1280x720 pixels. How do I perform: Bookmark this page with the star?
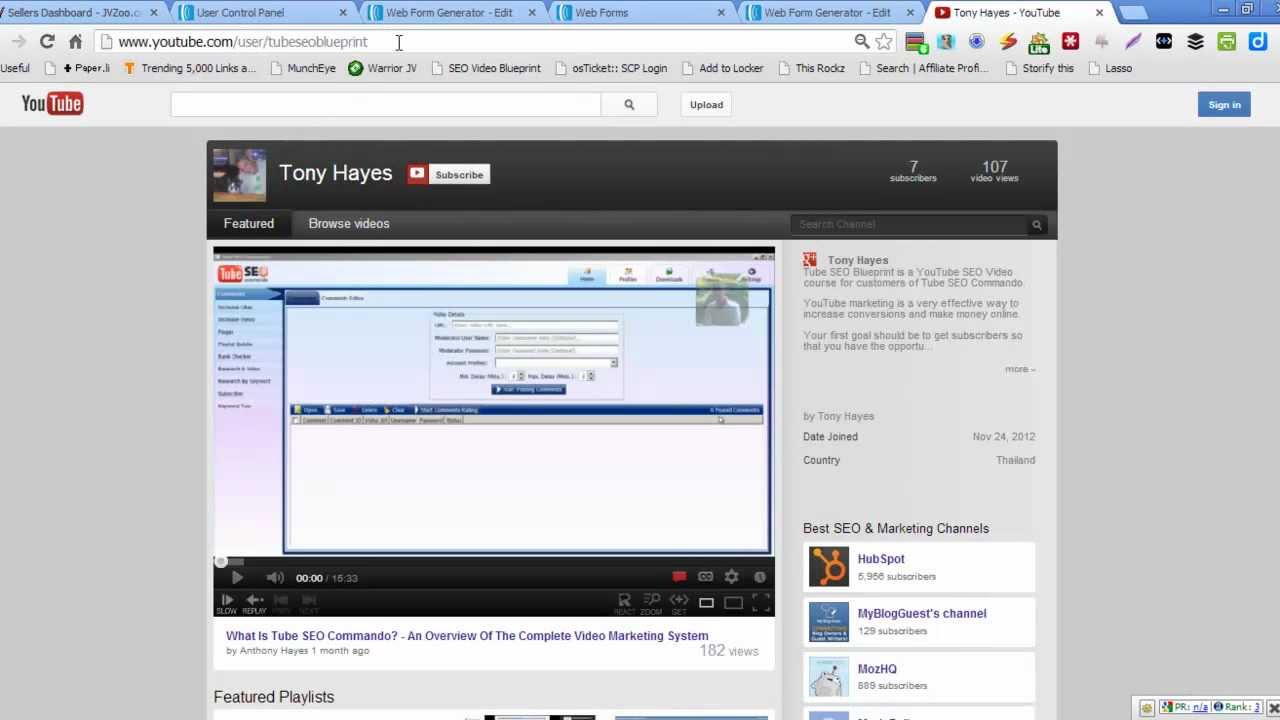884,41
